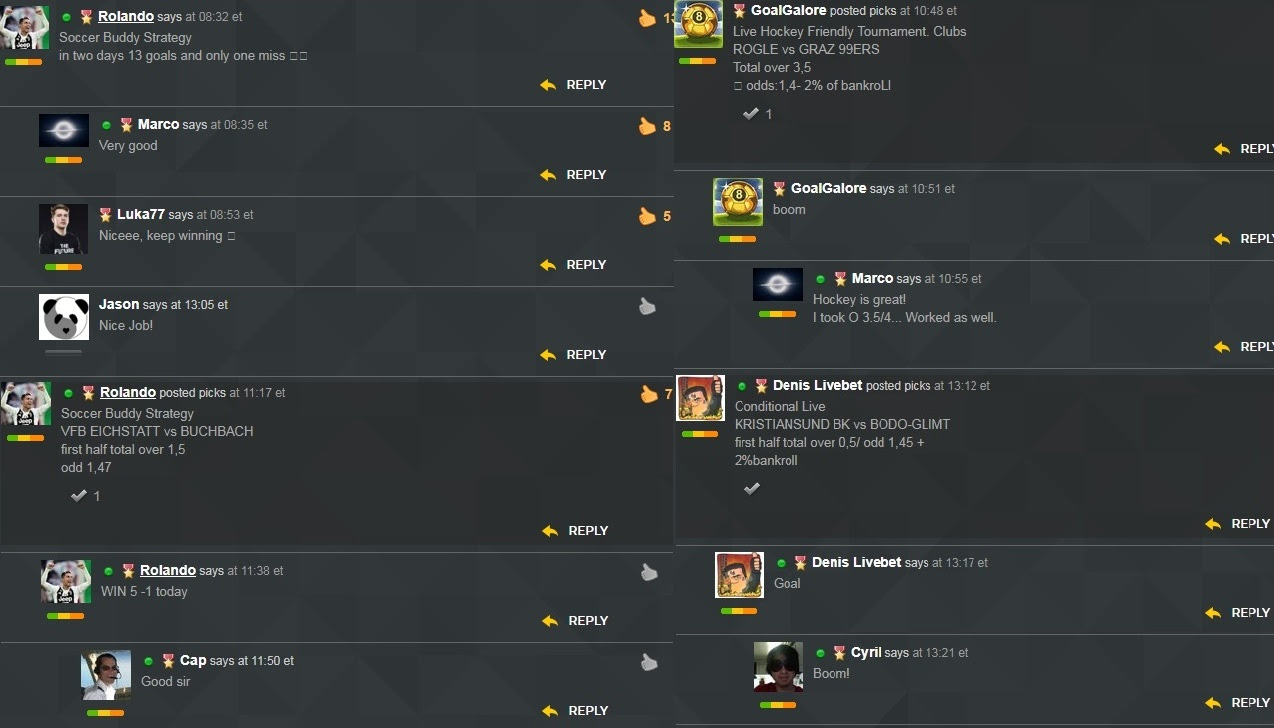
Task: Click Cyril's avatar picture
Action: [778, 665]
